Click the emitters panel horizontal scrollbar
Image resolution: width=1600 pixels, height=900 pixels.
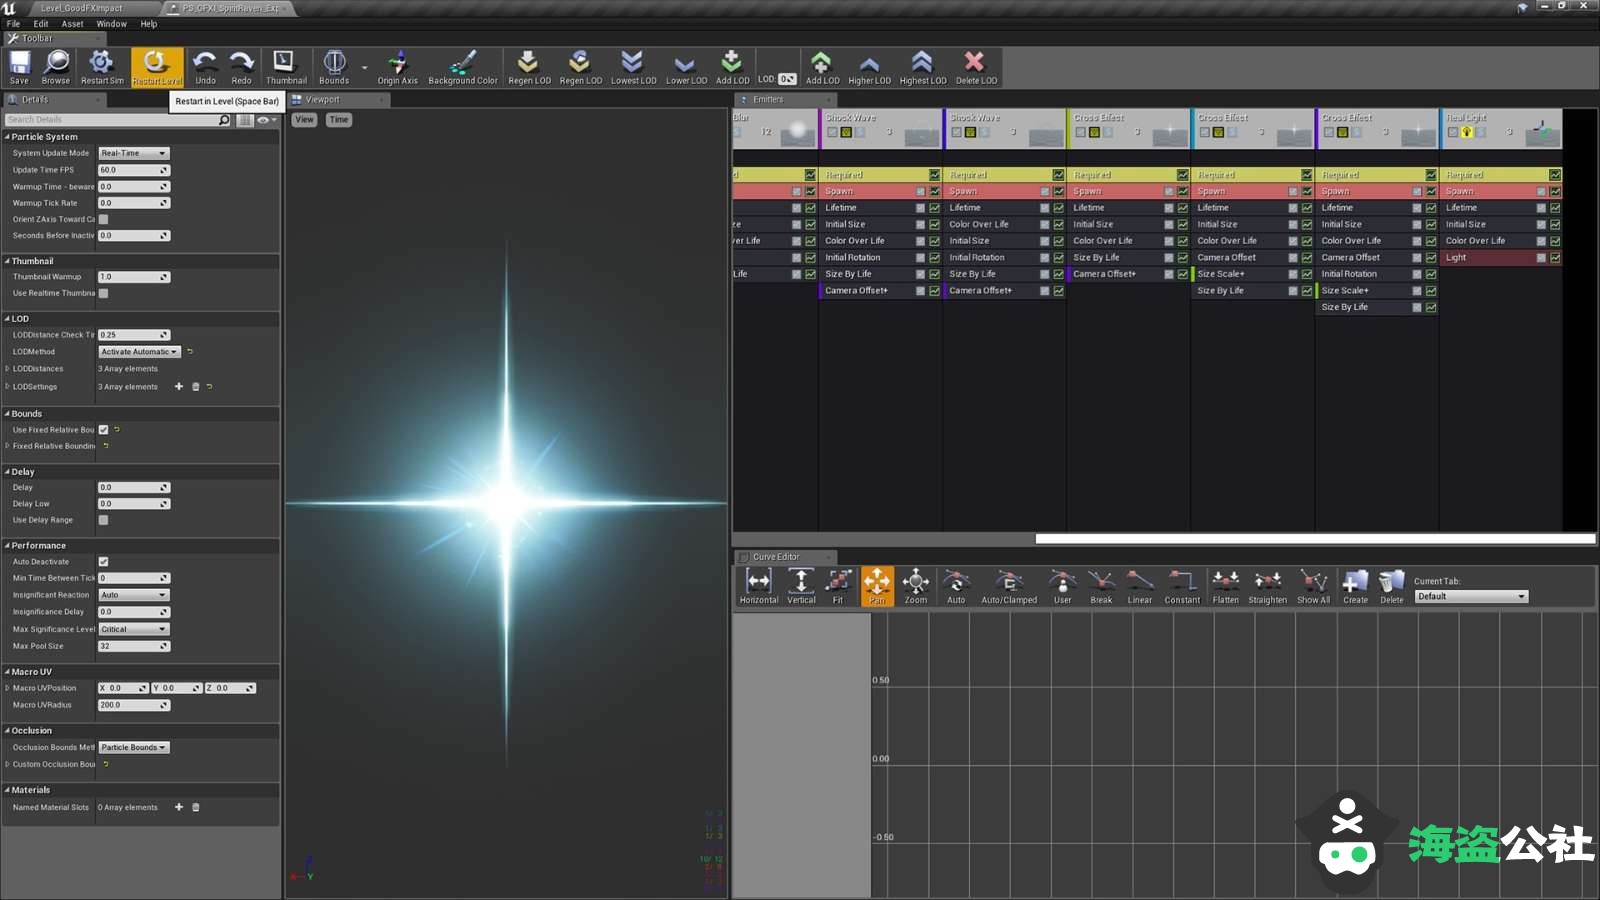click(x=1314, y=539)
